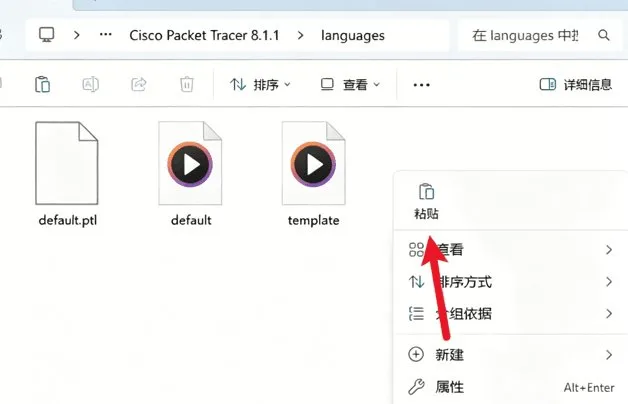Select the template file icon
This screenshot has height=404, width=628.
314,163
